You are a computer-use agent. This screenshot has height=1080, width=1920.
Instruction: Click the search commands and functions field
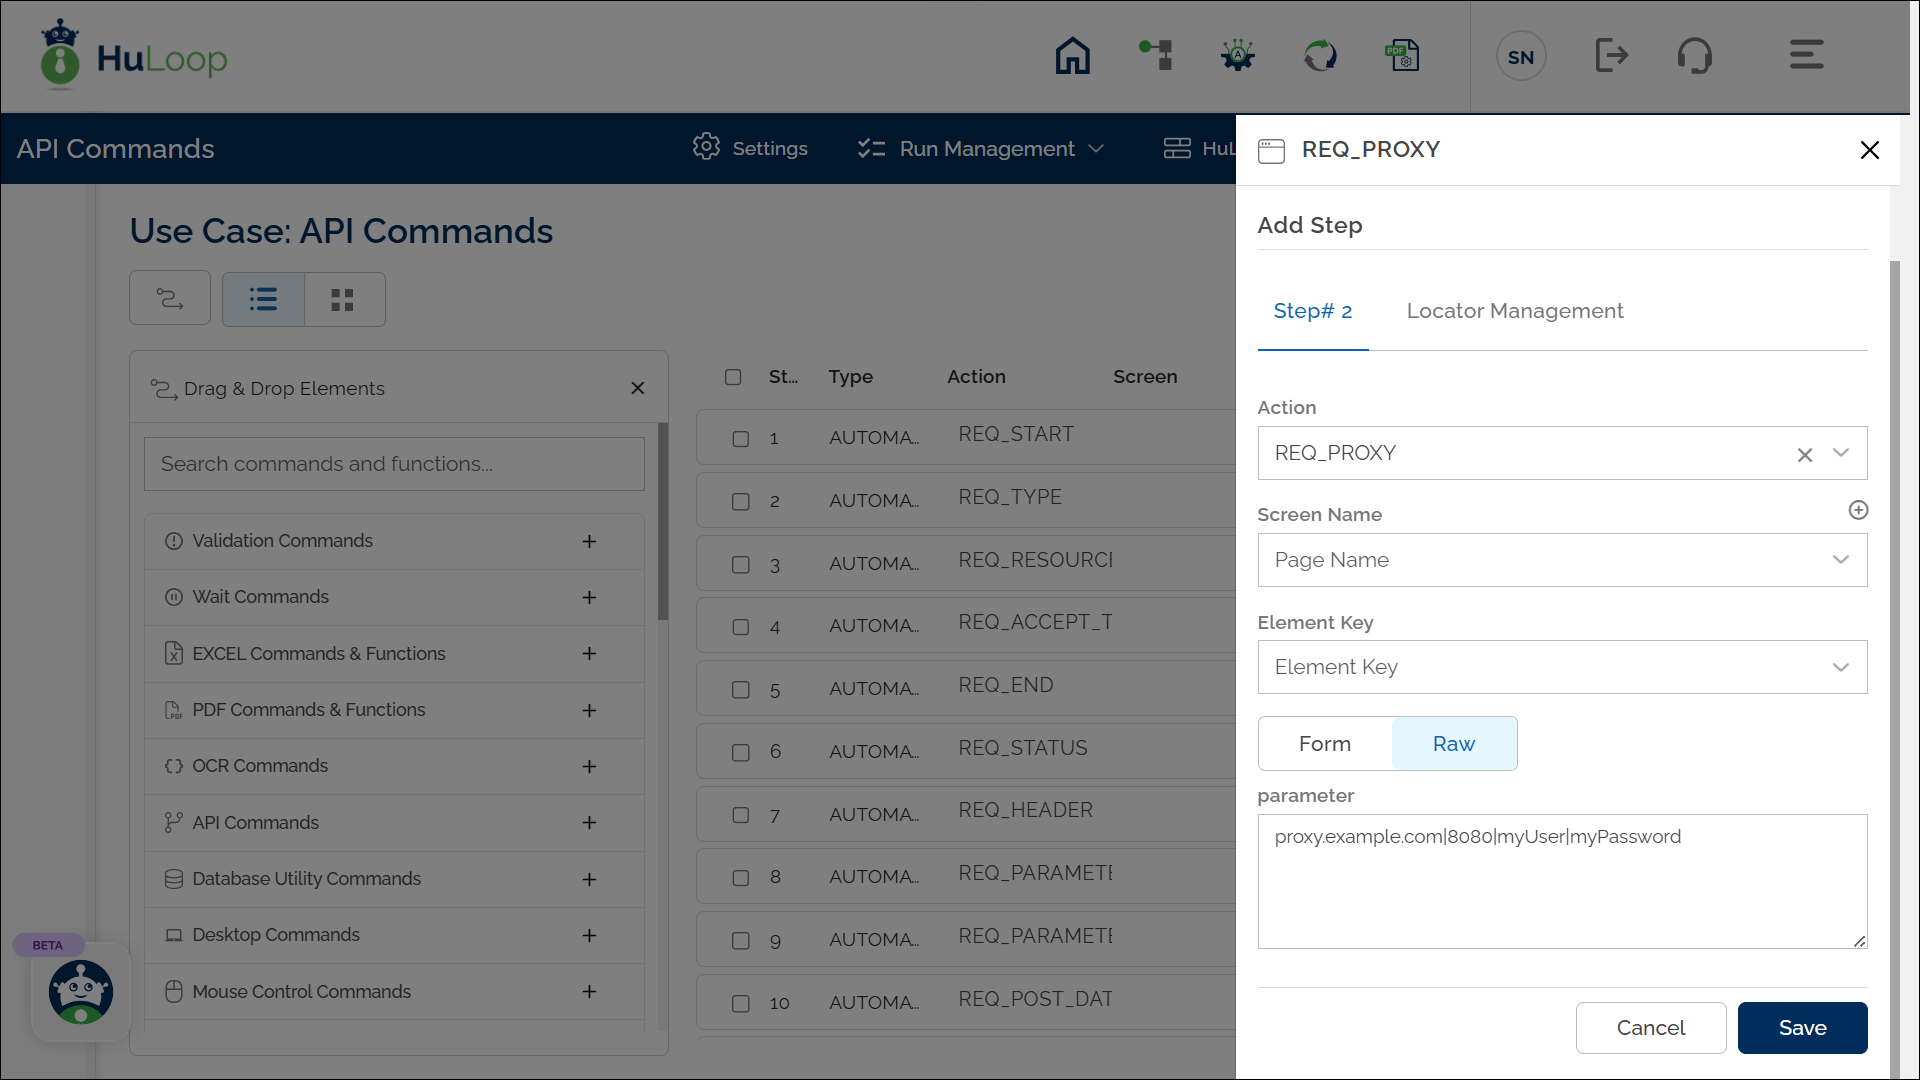393,463
